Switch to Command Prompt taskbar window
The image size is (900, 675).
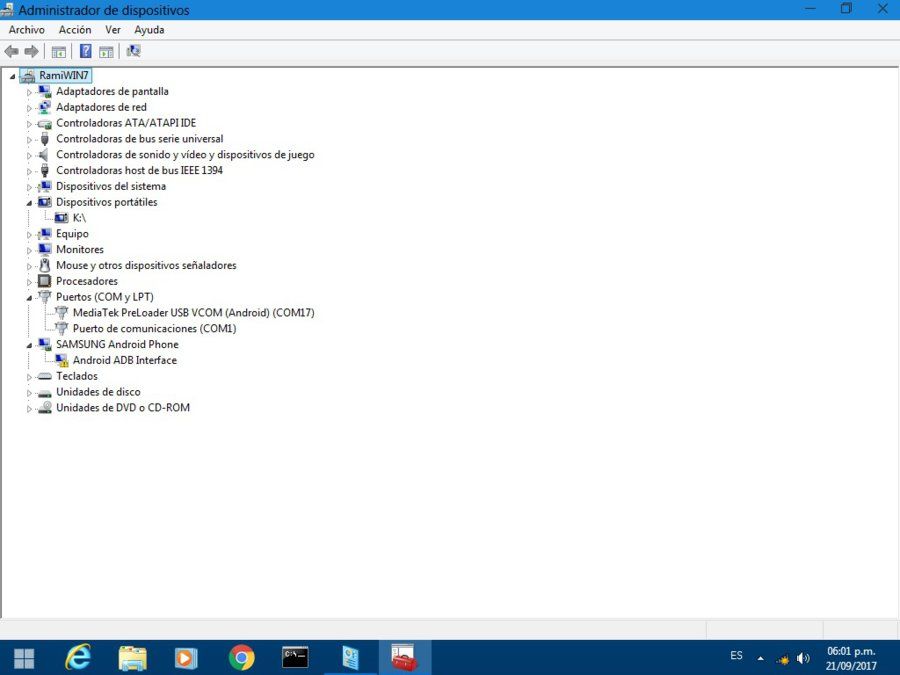[296, 658]
